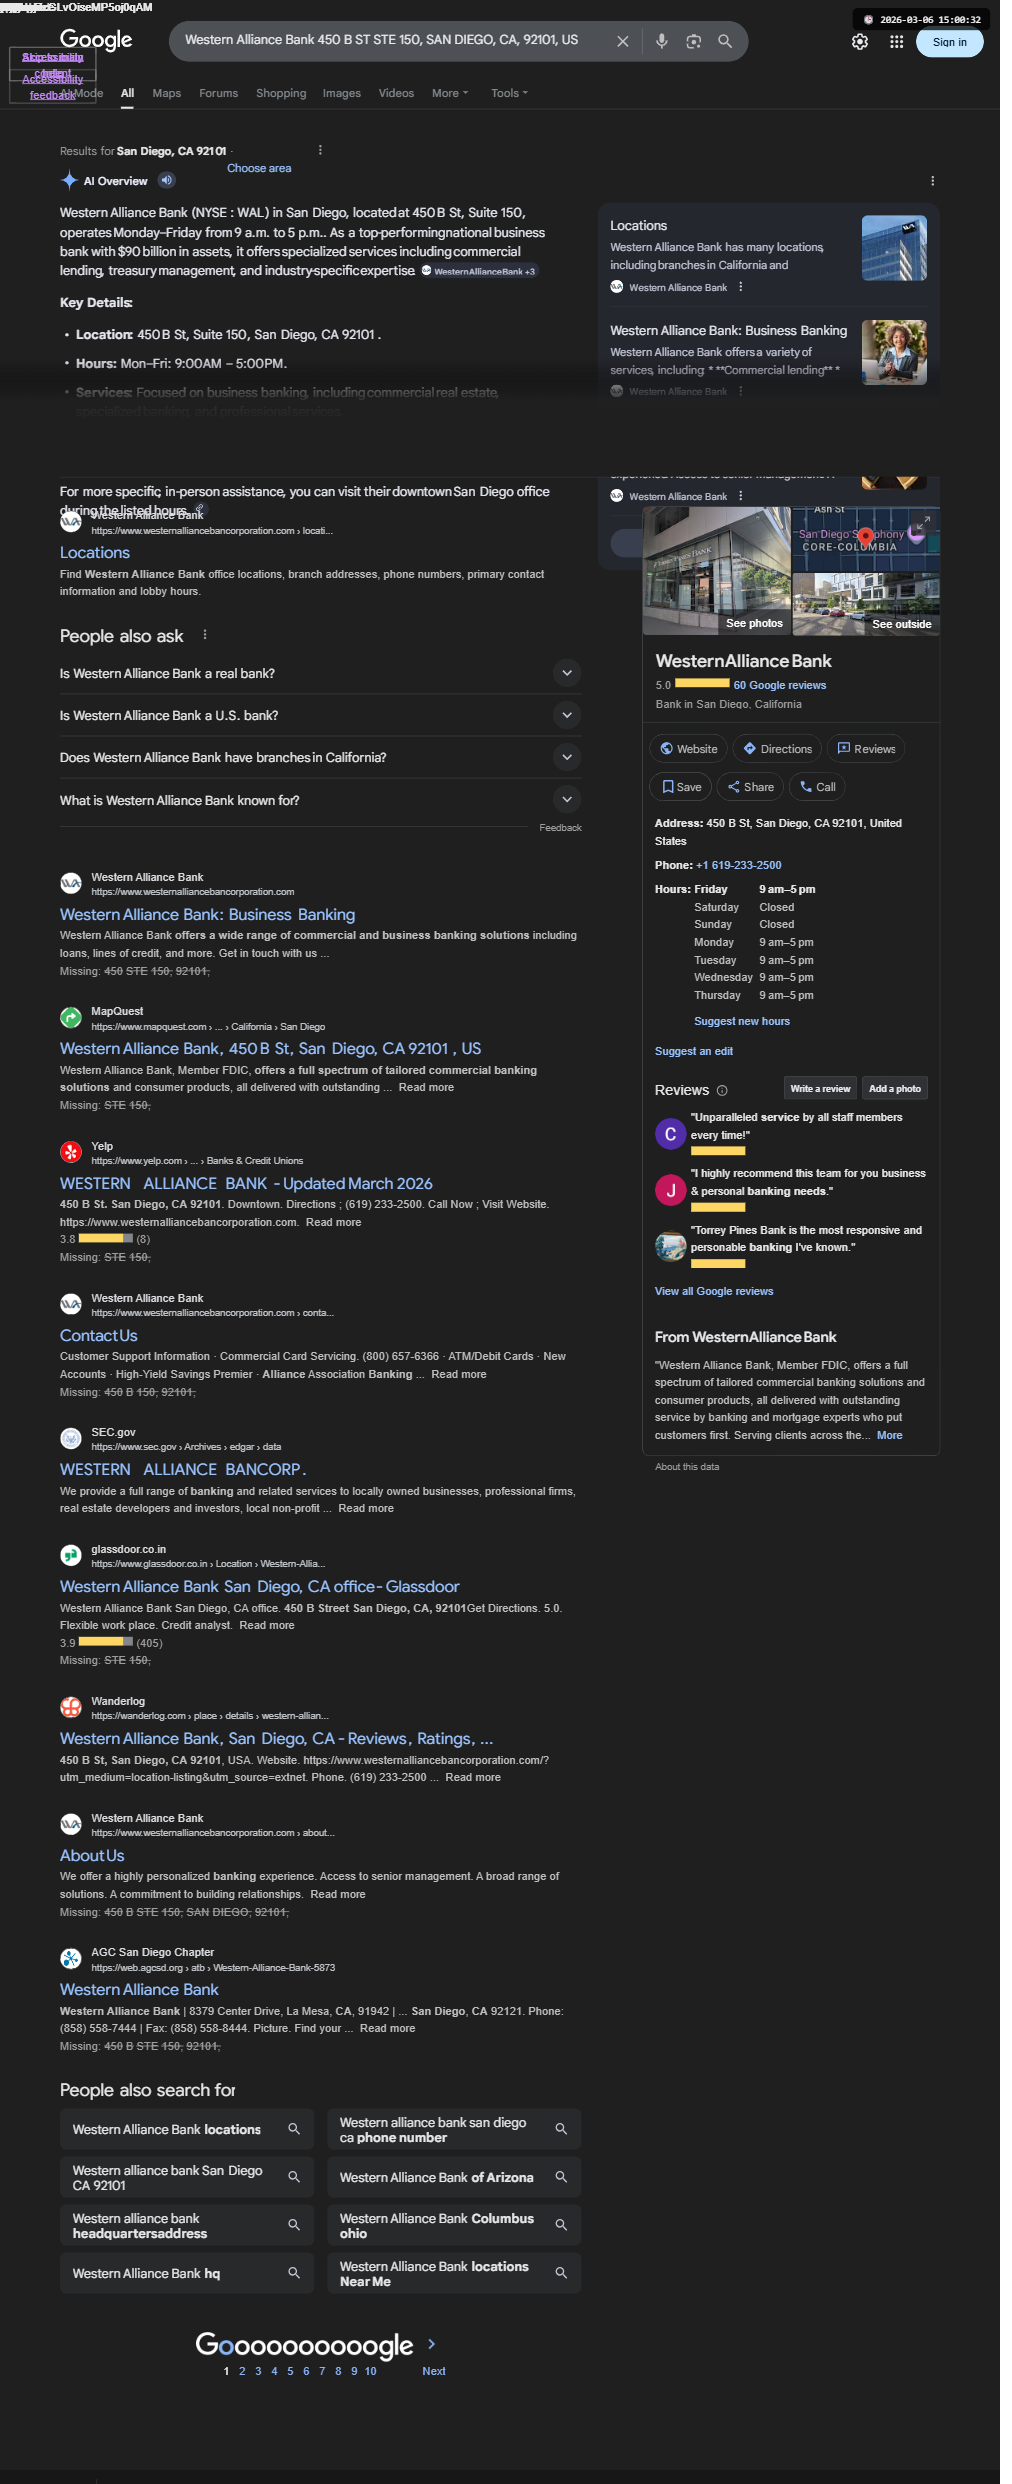Click the Wanderlog favicon in results
Image resolution: width=1012 pixels, height=2484 pixels.
coord(71,1707)
